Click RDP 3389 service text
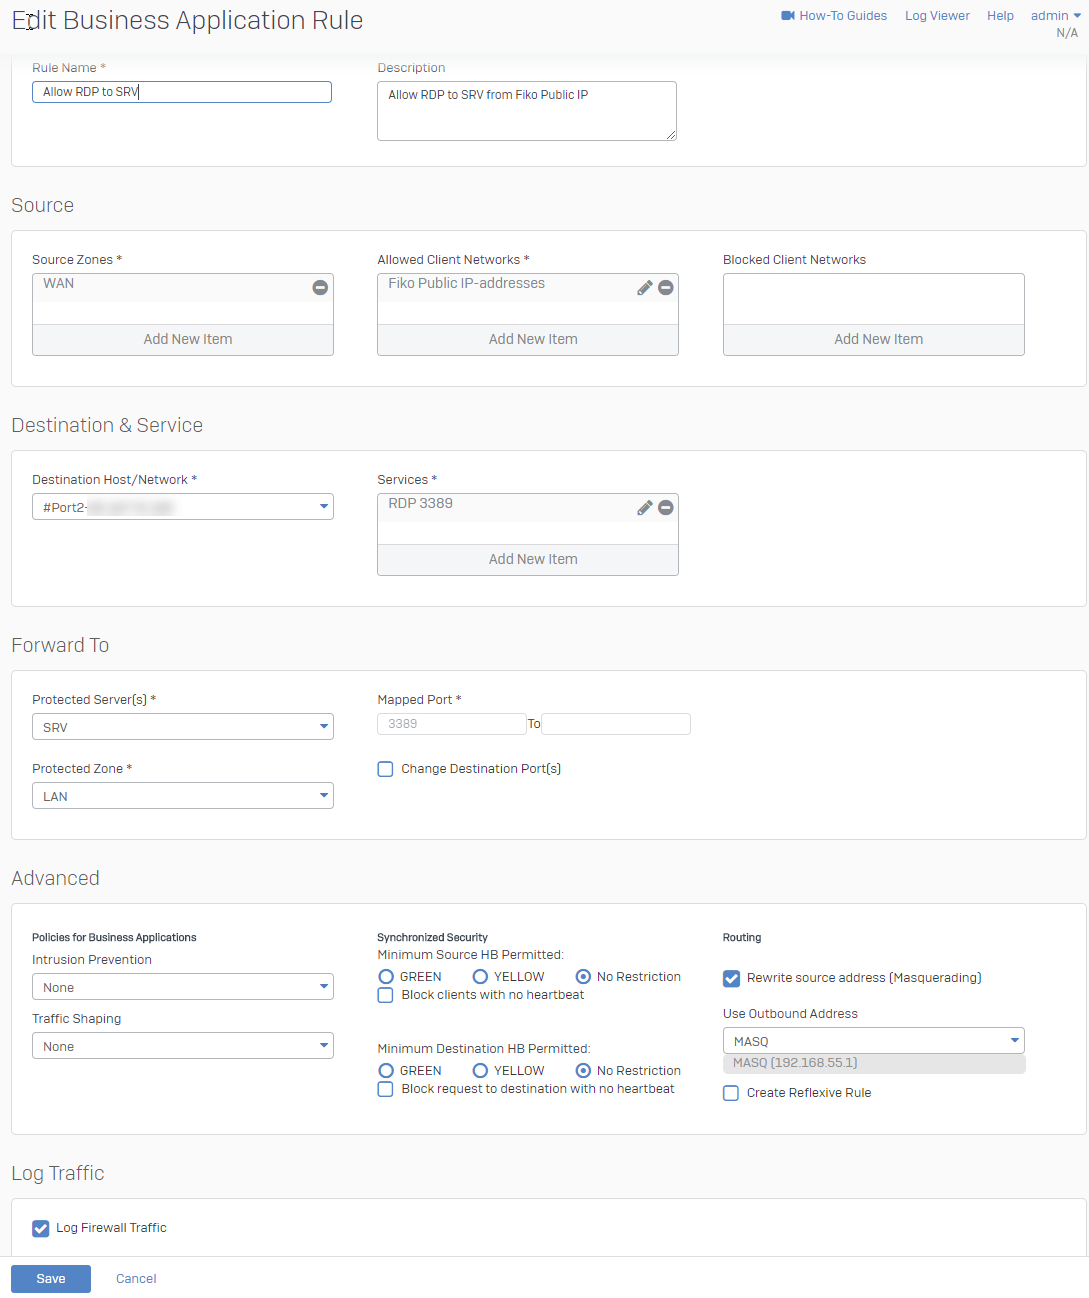The image size is (1089, 1298). click(421, 504)
